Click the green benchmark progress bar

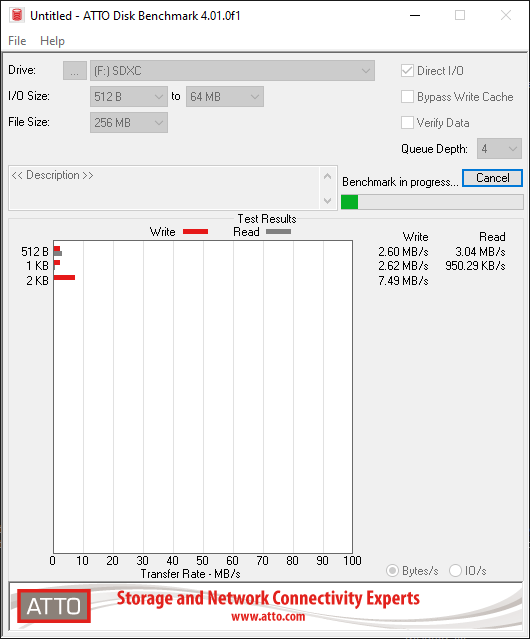click(432, 202)
